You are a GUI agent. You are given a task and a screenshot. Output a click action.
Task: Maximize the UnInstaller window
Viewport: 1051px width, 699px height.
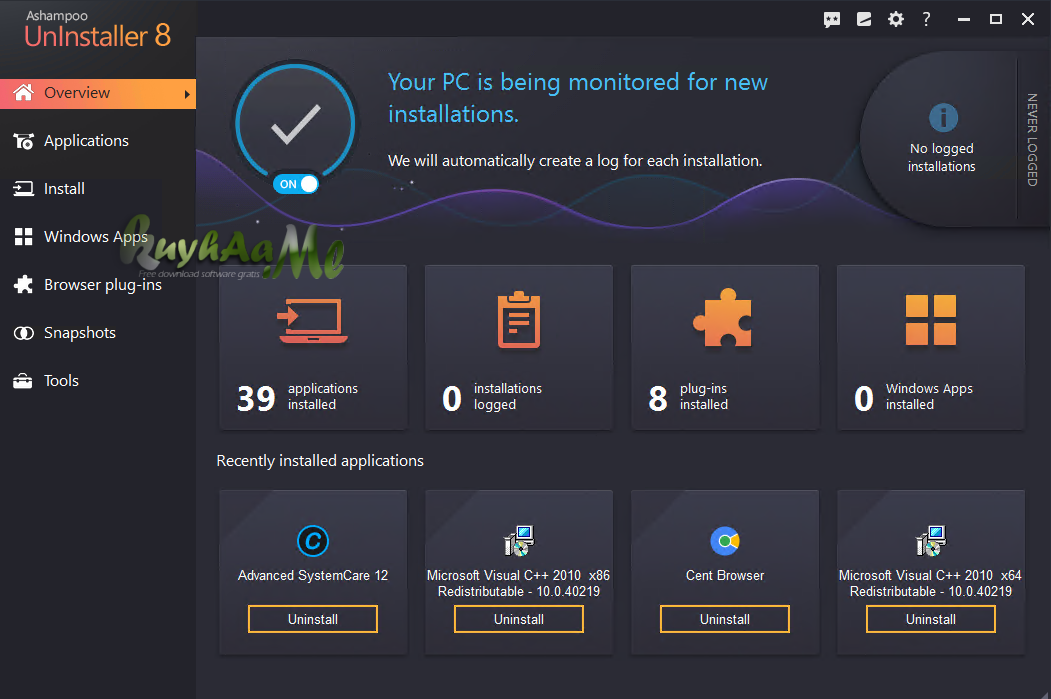tap(996, 19)
